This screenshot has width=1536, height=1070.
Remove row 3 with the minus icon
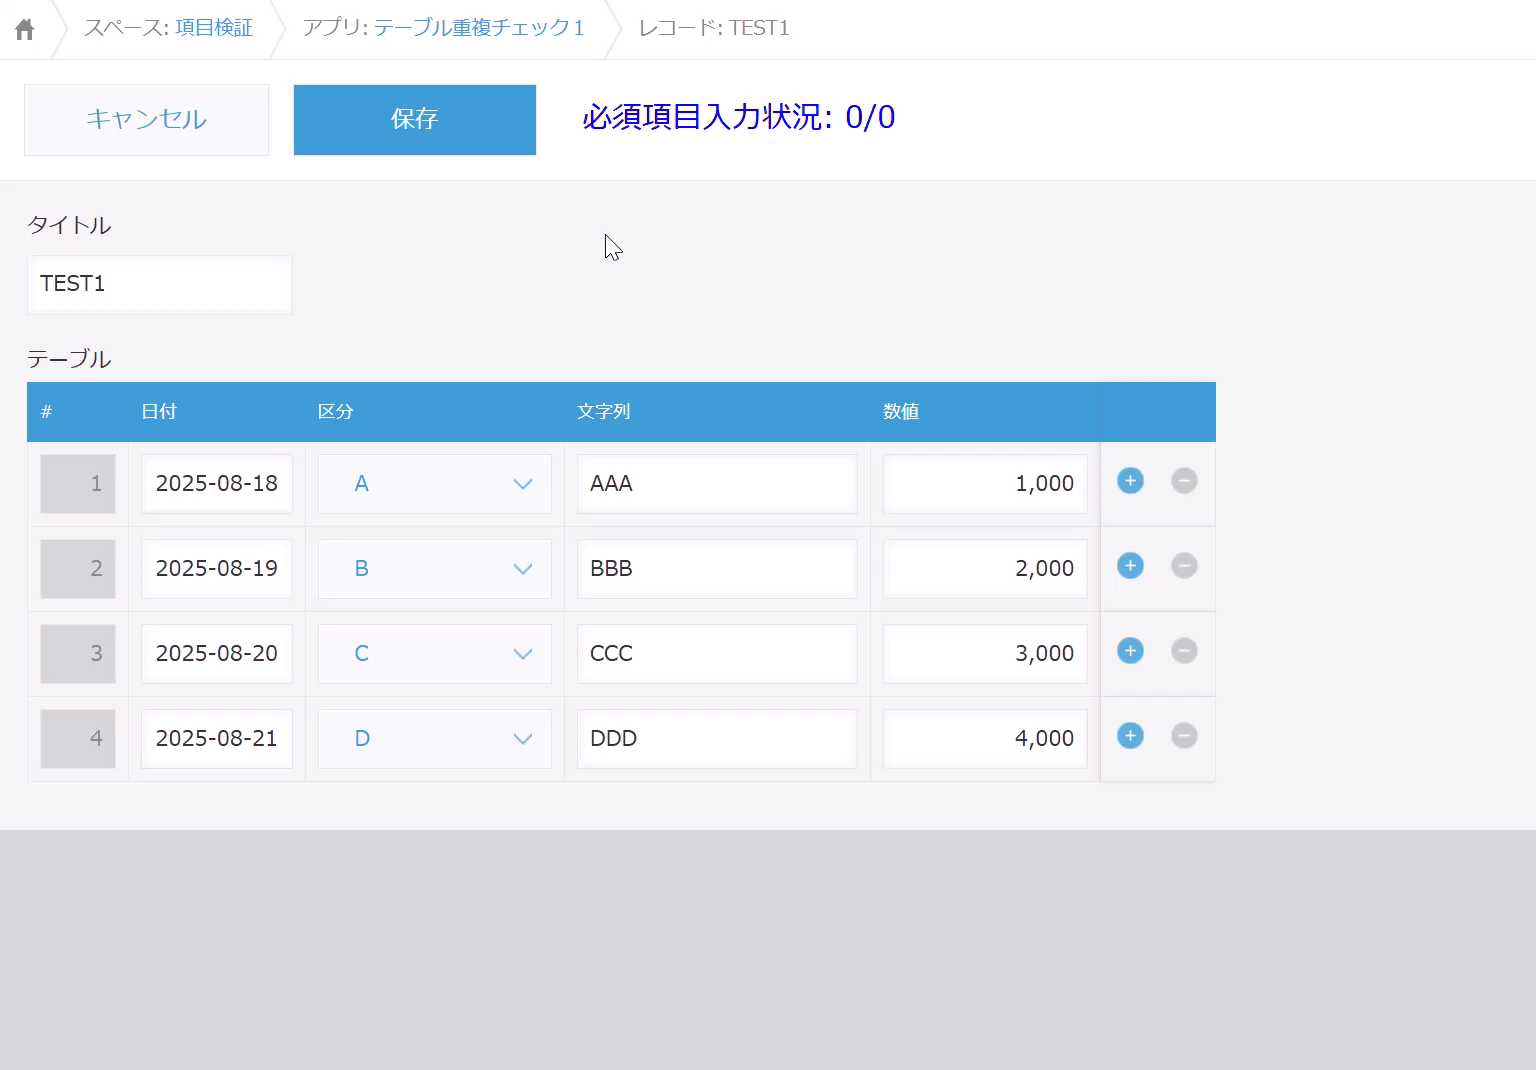tap(1184, 651)
